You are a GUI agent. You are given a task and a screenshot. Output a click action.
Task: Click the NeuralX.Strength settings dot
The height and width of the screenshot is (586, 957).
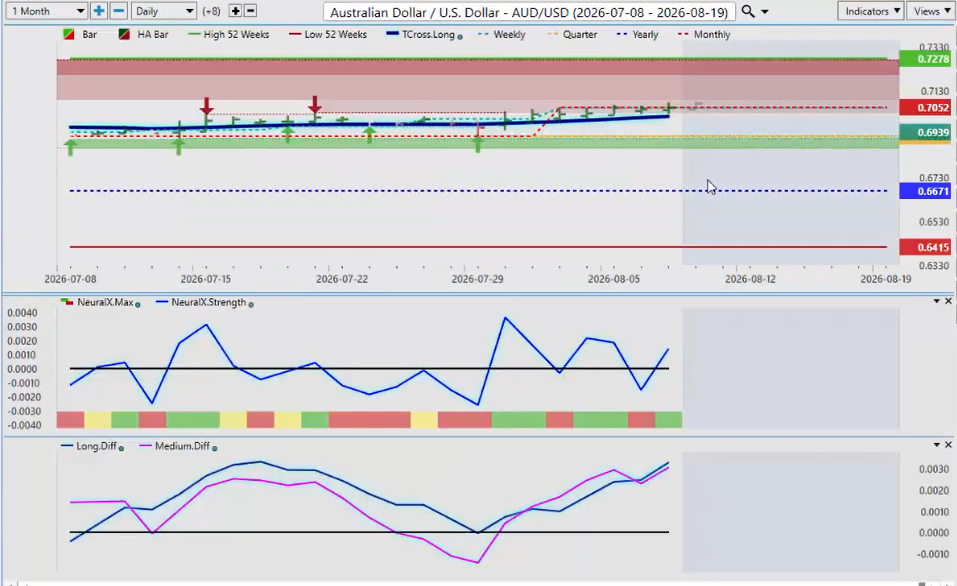pos(251,304)
